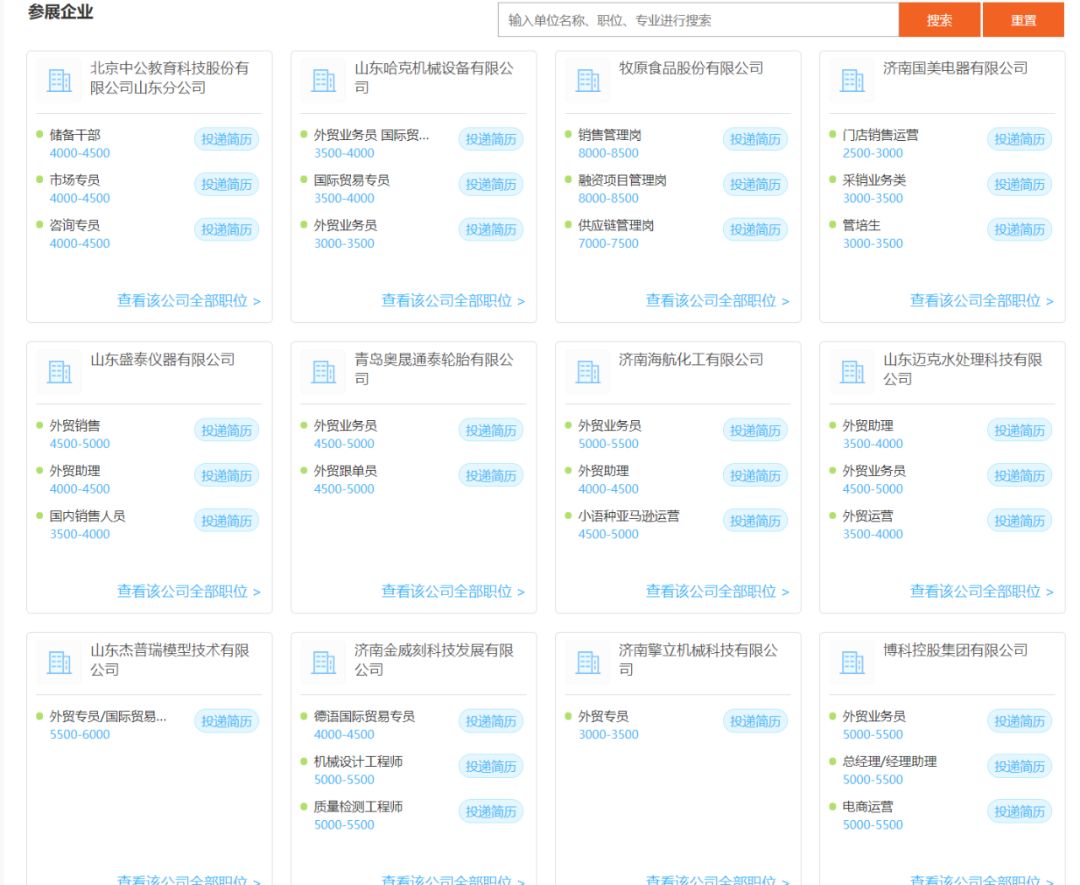The height and width of the screenshot is (885, 1080).
Task: Click the building icon beside 济南海航化工有限公司
Action: click(x=586, y=370)
